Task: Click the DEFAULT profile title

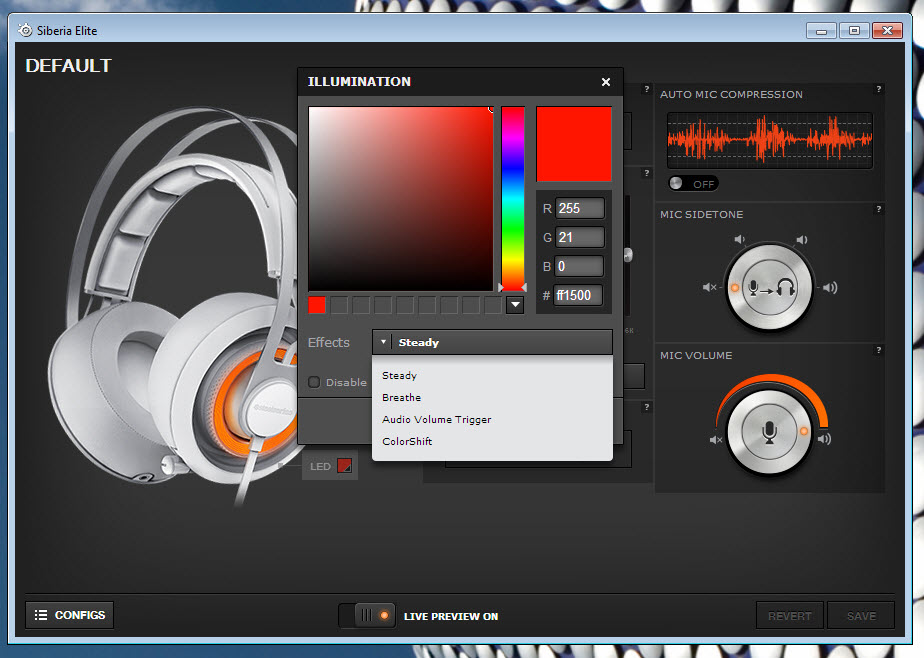Action: pos(68,65)
